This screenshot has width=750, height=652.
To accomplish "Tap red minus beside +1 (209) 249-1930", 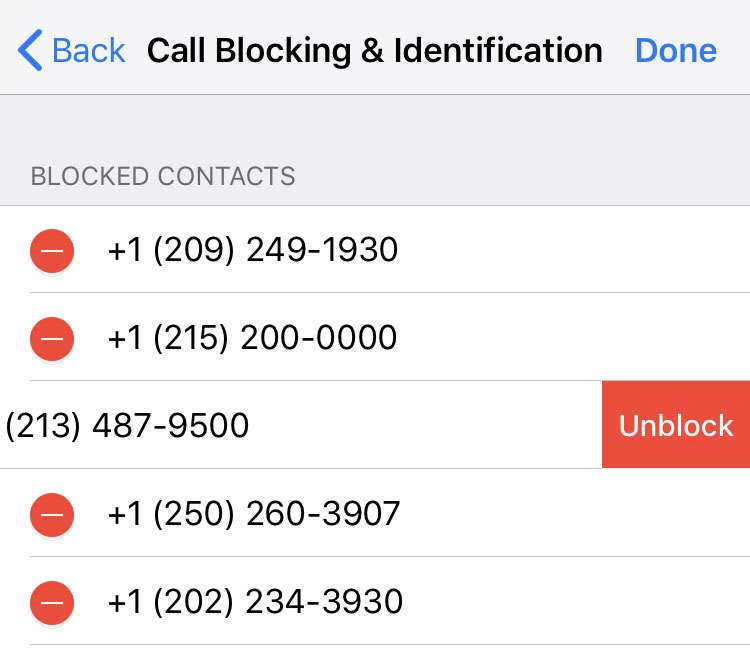I will [x=52, y=250].
